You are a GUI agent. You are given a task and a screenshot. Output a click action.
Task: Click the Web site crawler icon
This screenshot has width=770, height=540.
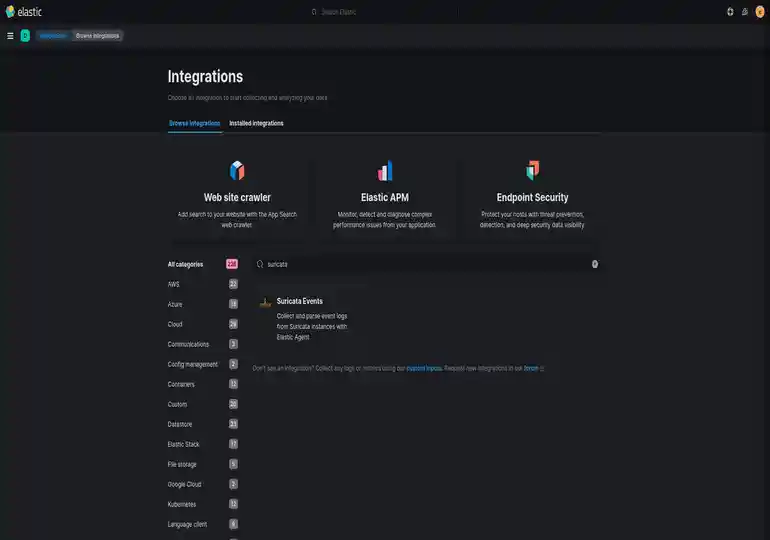tap(237, 170)
